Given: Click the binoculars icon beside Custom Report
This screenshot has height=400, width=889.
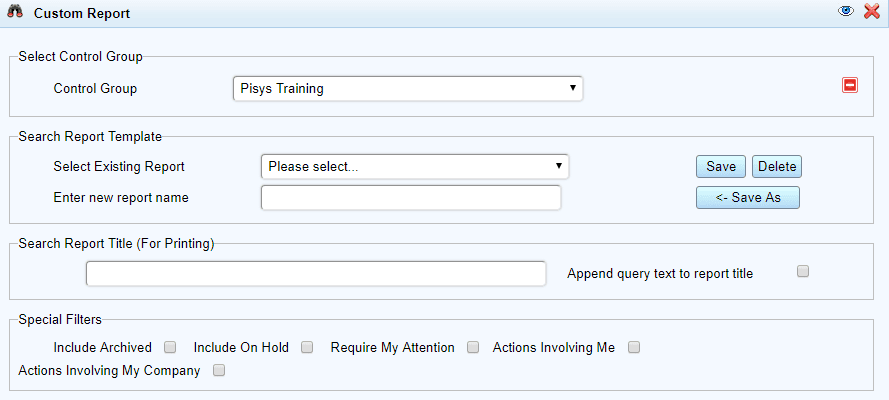Looking at the screenshot, I should click(15, 12).
